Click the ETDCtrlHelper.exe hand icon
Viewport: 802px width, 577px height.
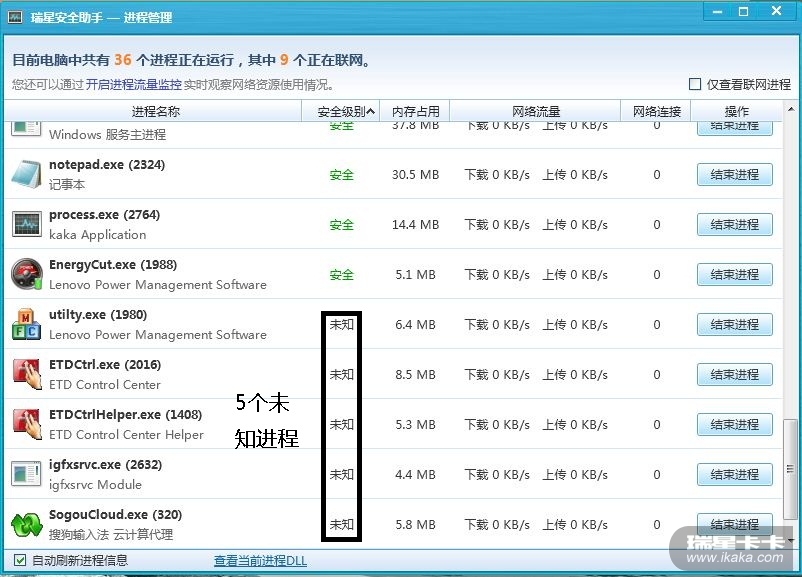point(26,424)
